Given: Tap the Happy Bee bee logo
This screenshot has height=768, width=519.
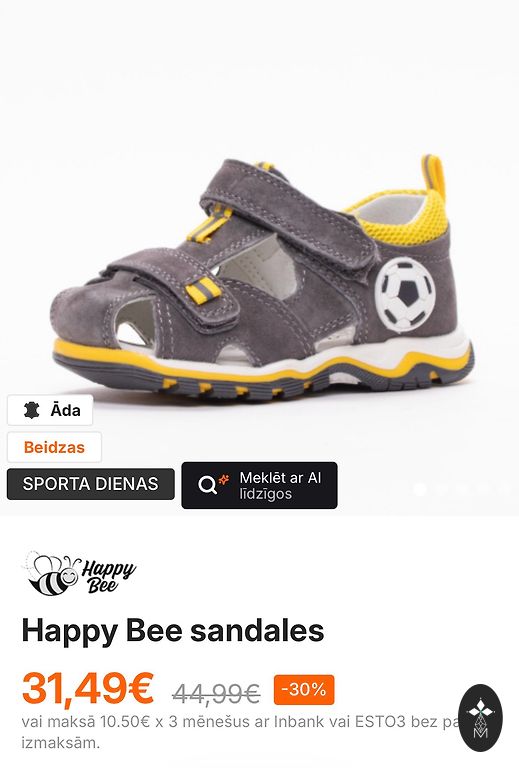Looking at the screenshot, I should [50, 573].
